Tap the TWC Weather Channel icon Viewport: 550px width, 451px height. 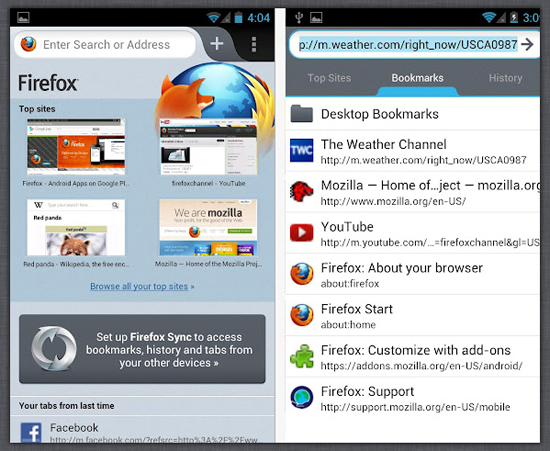(302, 150)
